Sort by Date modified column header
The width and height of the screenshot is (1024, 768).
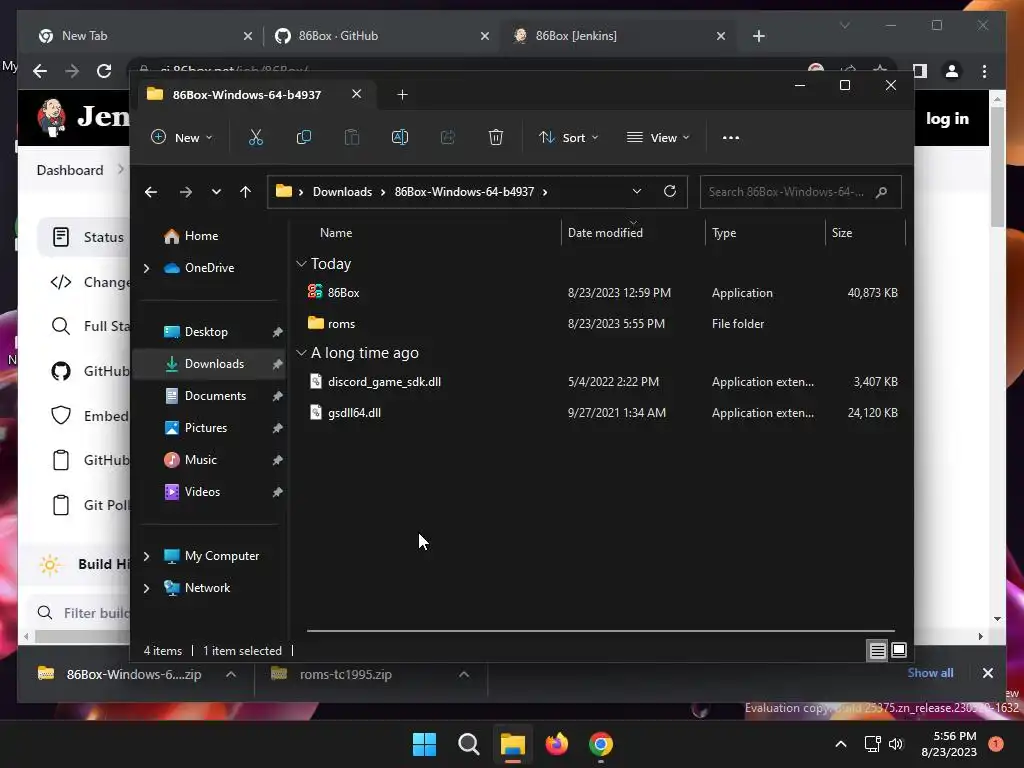tap(605, 232)
